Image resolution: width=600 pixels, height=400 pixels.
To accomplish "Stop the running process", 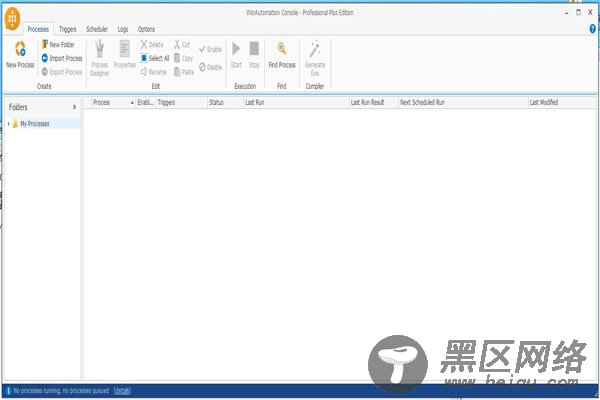I will pos(254,54).
